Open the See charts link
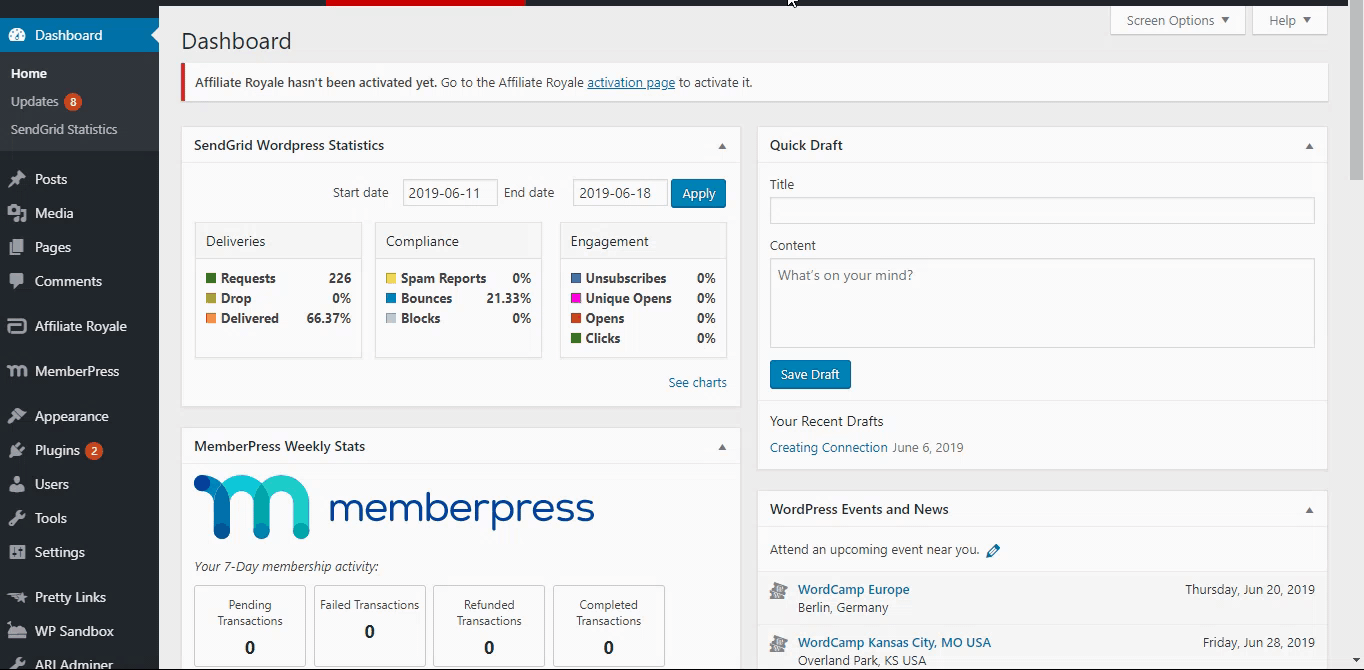Screen dimensions: 1364x670 tap(697, 382)
